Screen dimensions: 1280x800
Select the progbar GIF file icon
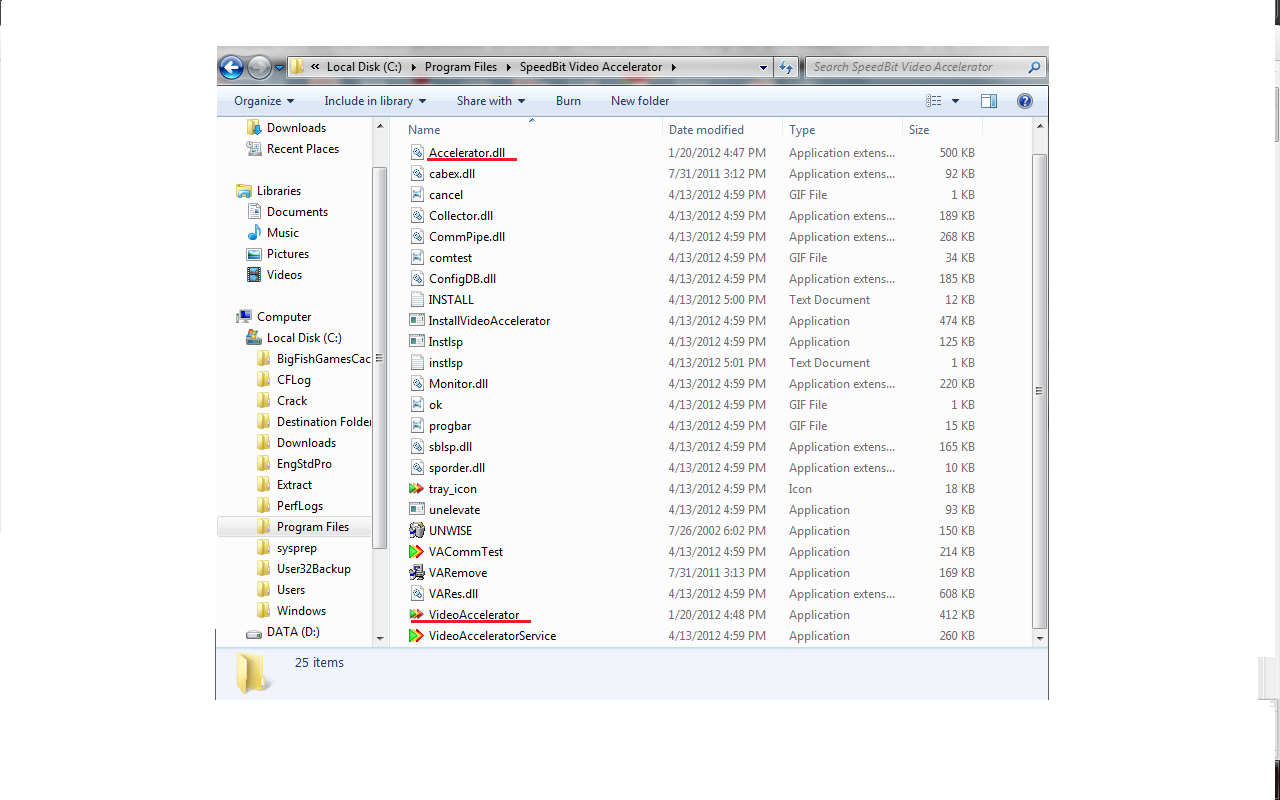coord(418,426)
